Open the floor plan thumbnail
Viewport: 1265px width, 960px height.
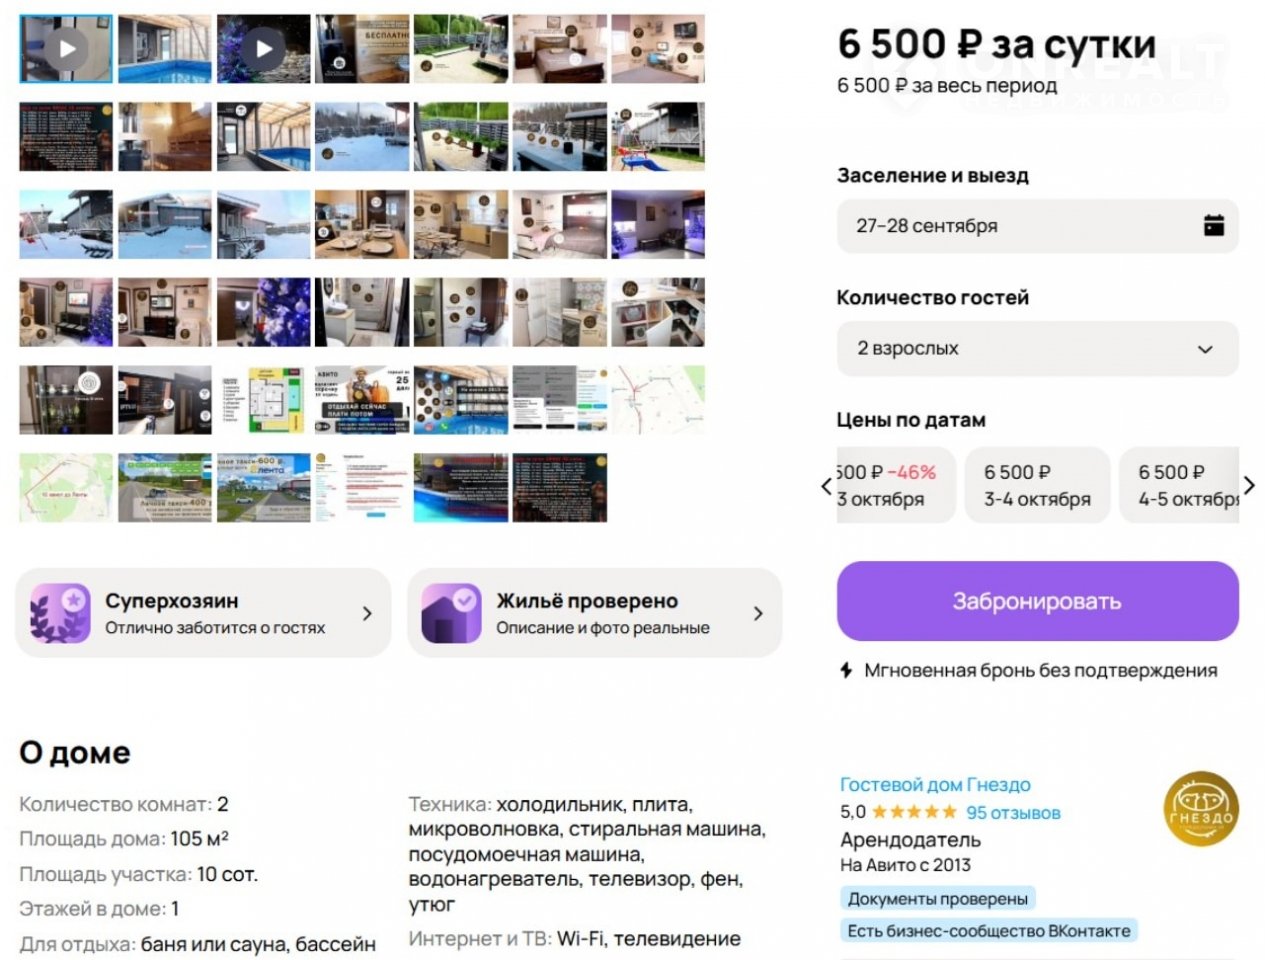pos(263,400)
